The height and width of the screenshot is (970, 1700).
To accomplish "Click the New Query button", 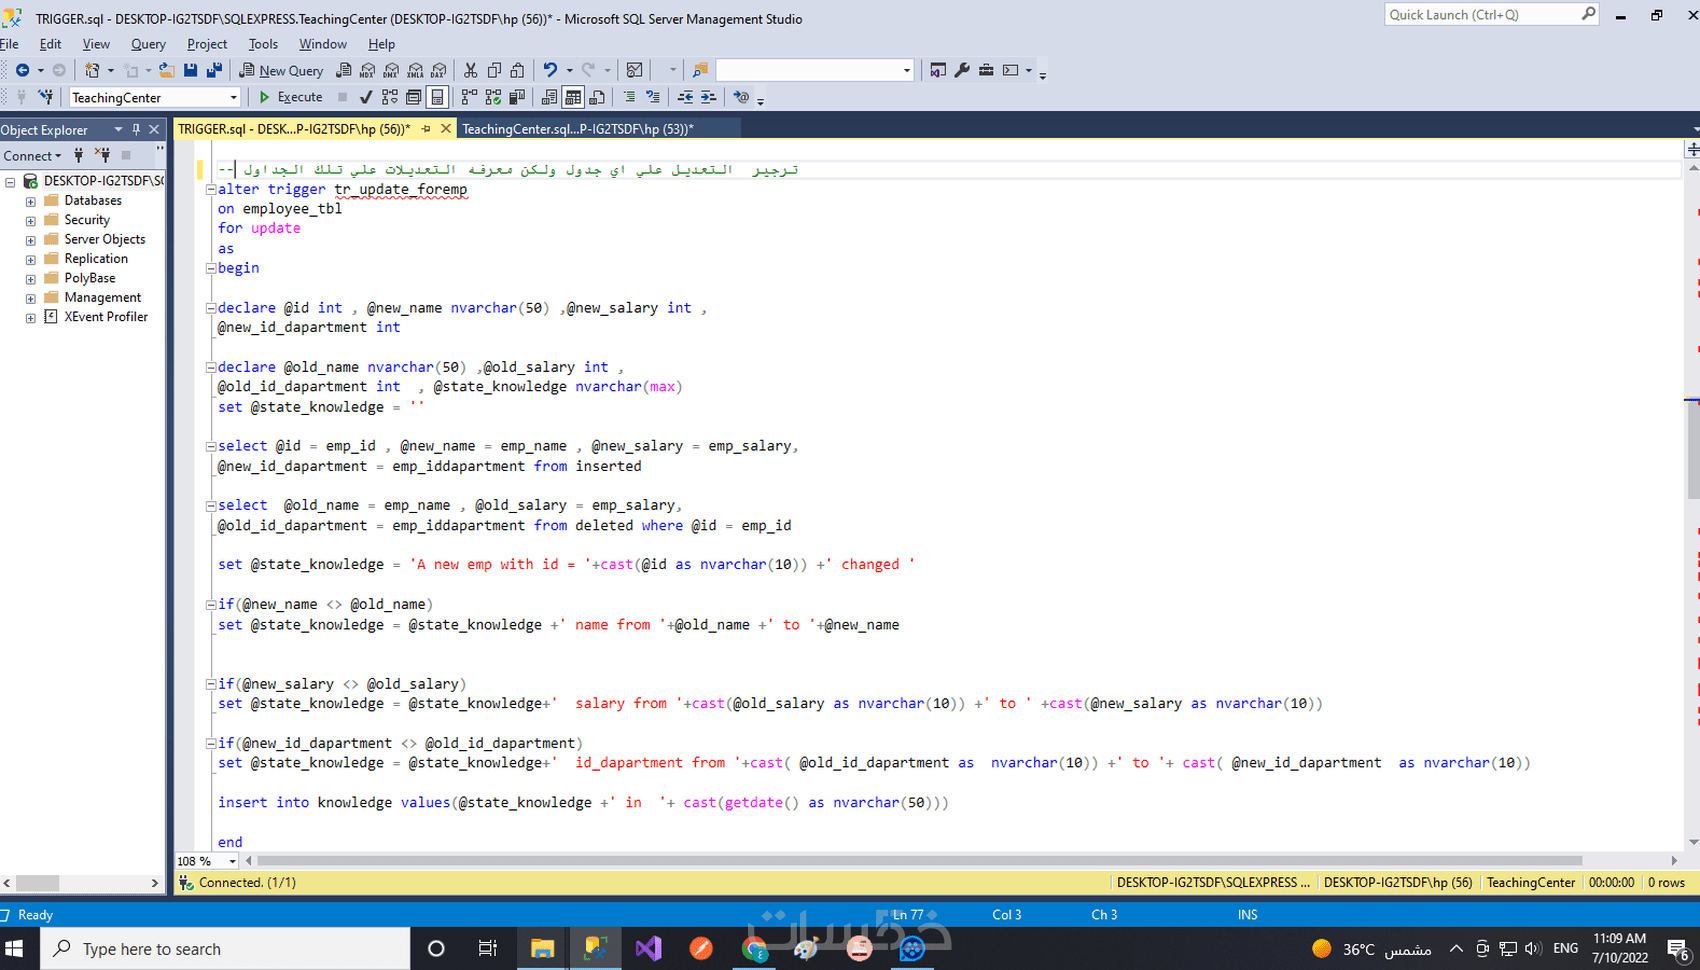I will (281, 70).
